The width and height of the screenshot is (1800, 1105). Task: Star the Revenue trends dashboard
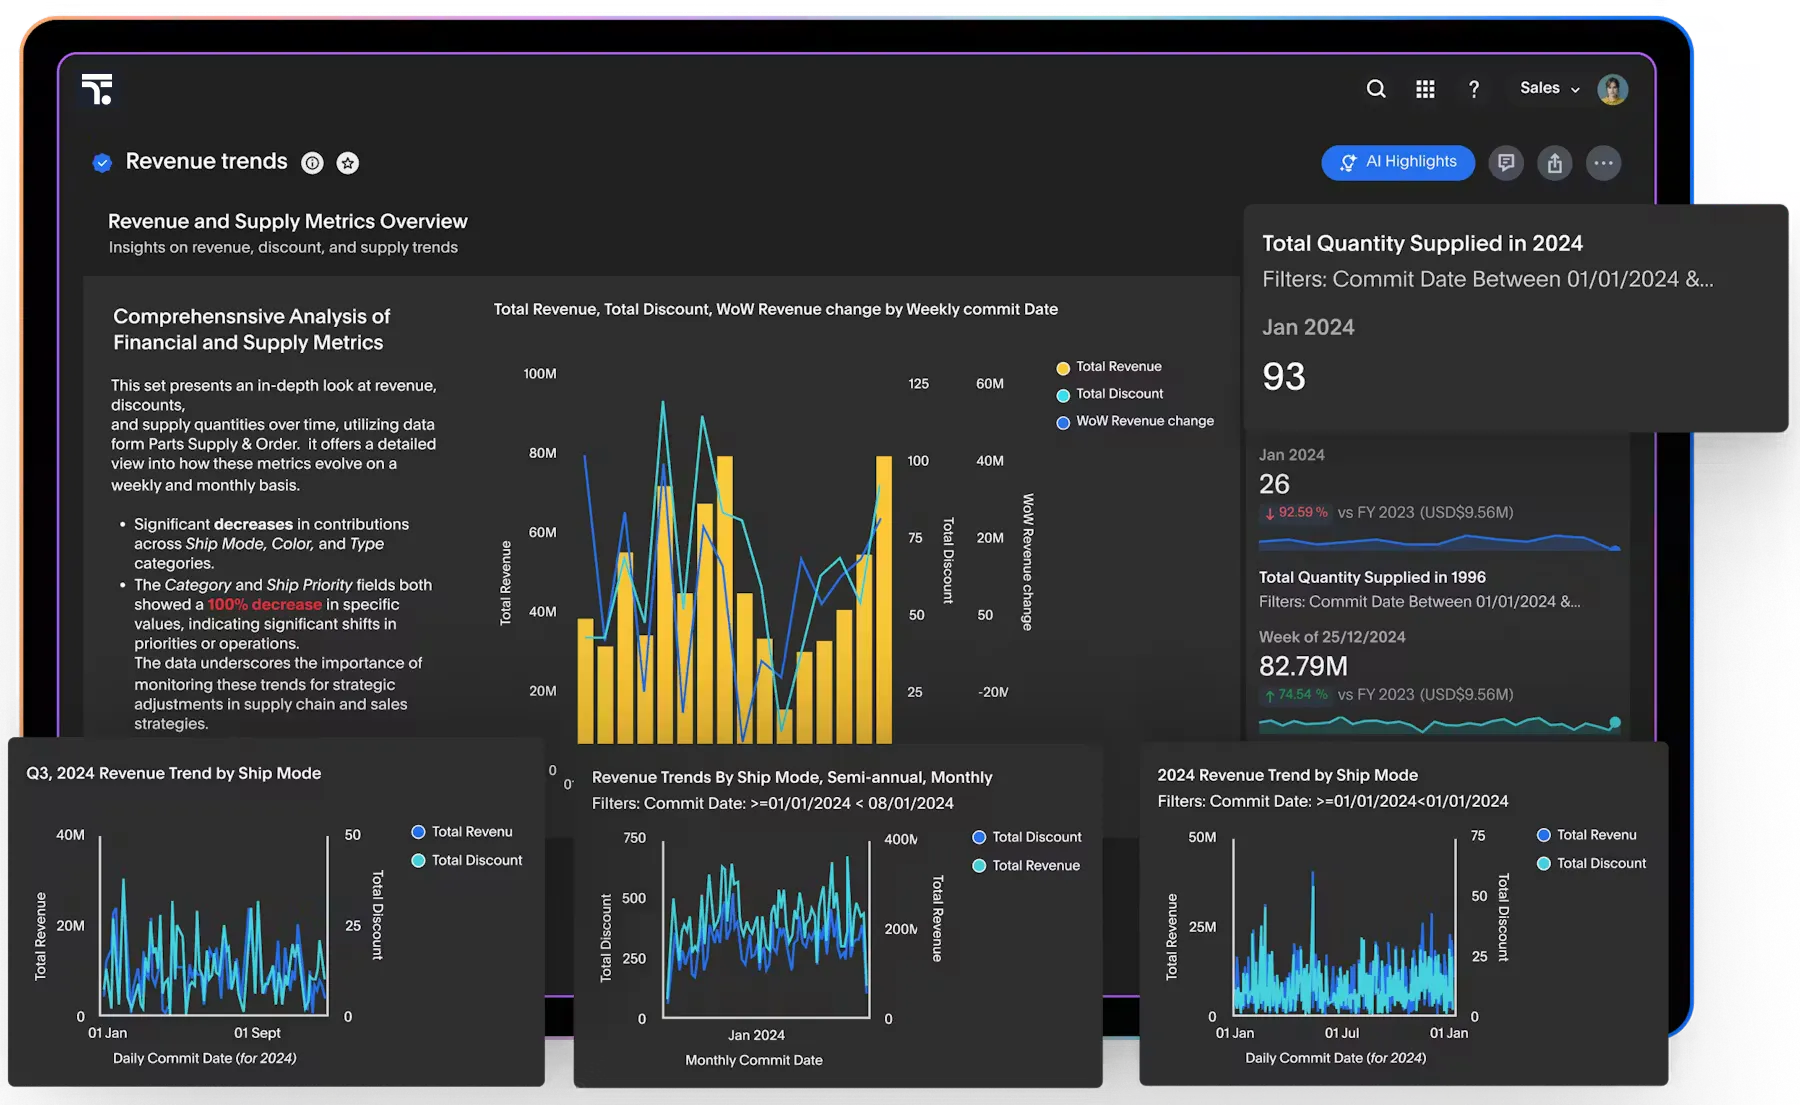click(348, 162)
